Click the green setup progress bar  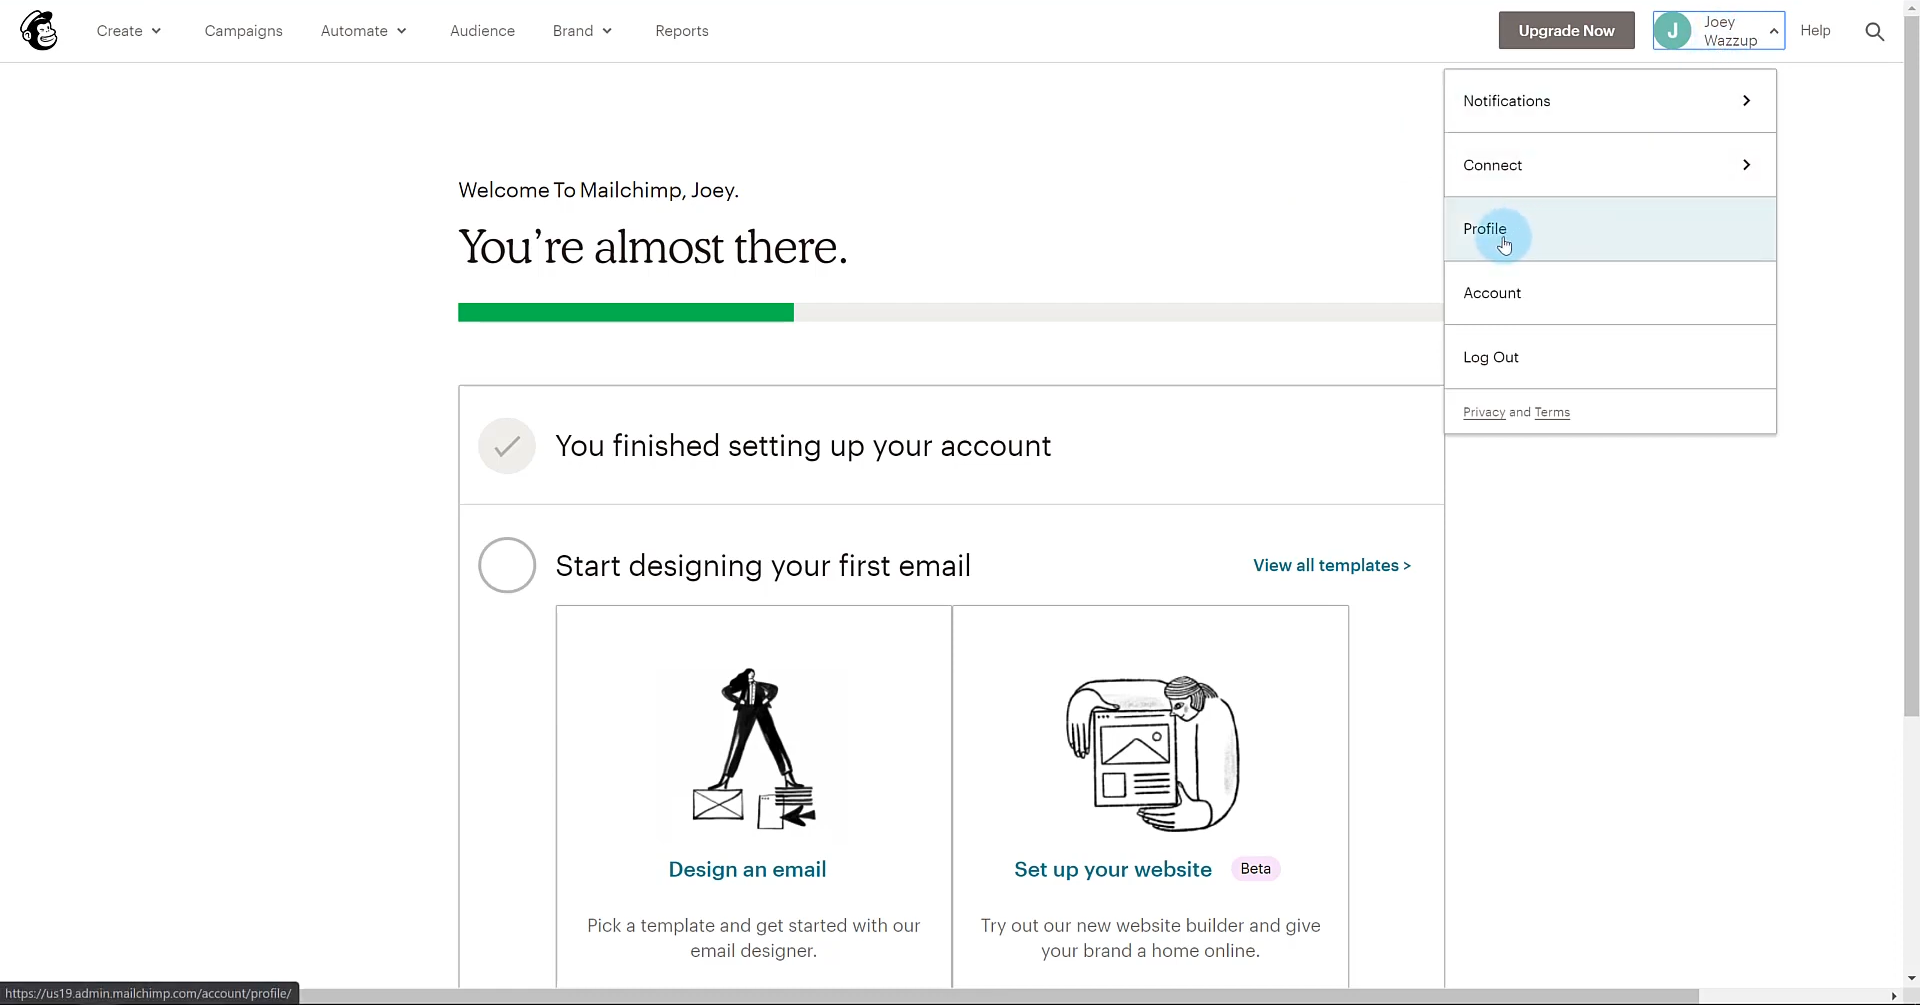coord(626,313)
